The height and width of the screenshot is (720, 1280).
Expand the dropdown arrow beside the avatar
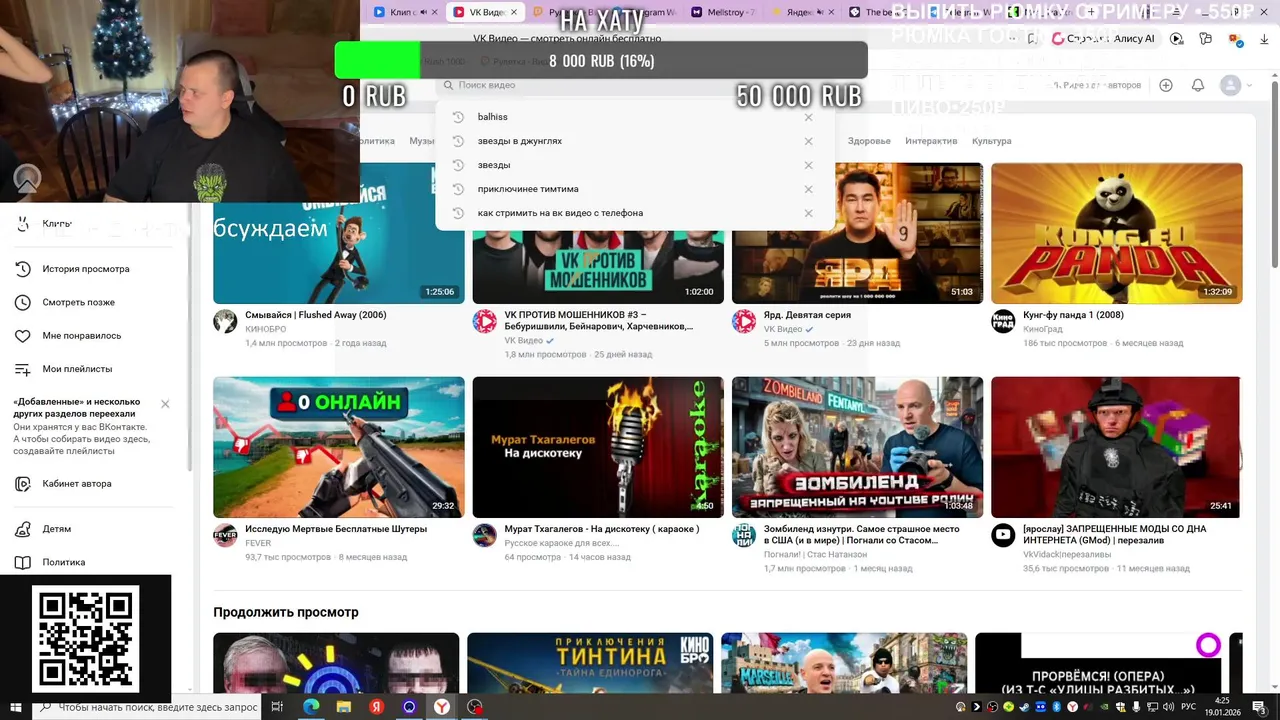(x=1249, y=86)
